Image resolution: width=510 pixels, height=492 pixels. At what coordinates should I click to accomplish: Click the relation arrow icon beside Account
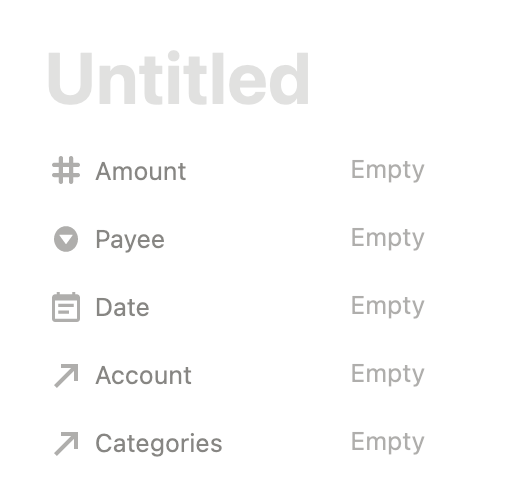[x=66, y=375]
